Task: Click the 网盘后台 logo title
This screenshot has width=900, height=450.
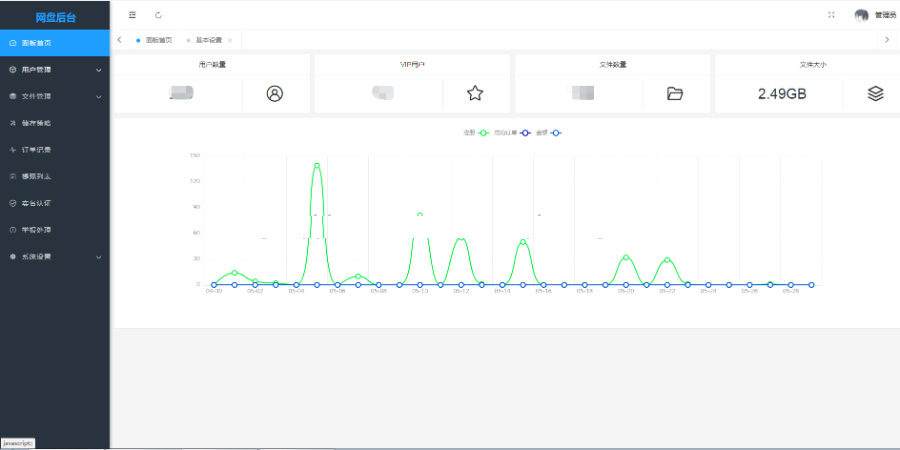Action: [x=55, y=16]
